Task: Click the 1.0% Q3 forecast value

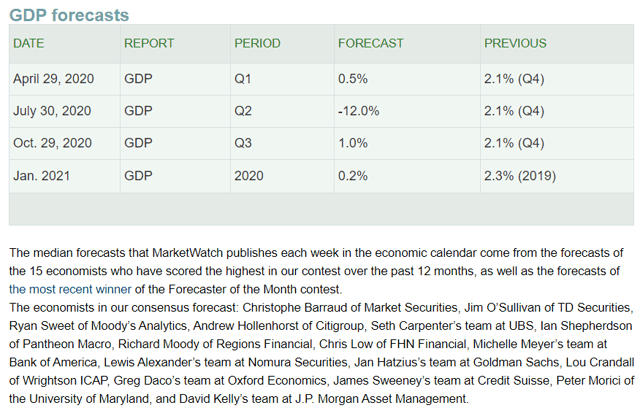Action: (x=353, y=143)
